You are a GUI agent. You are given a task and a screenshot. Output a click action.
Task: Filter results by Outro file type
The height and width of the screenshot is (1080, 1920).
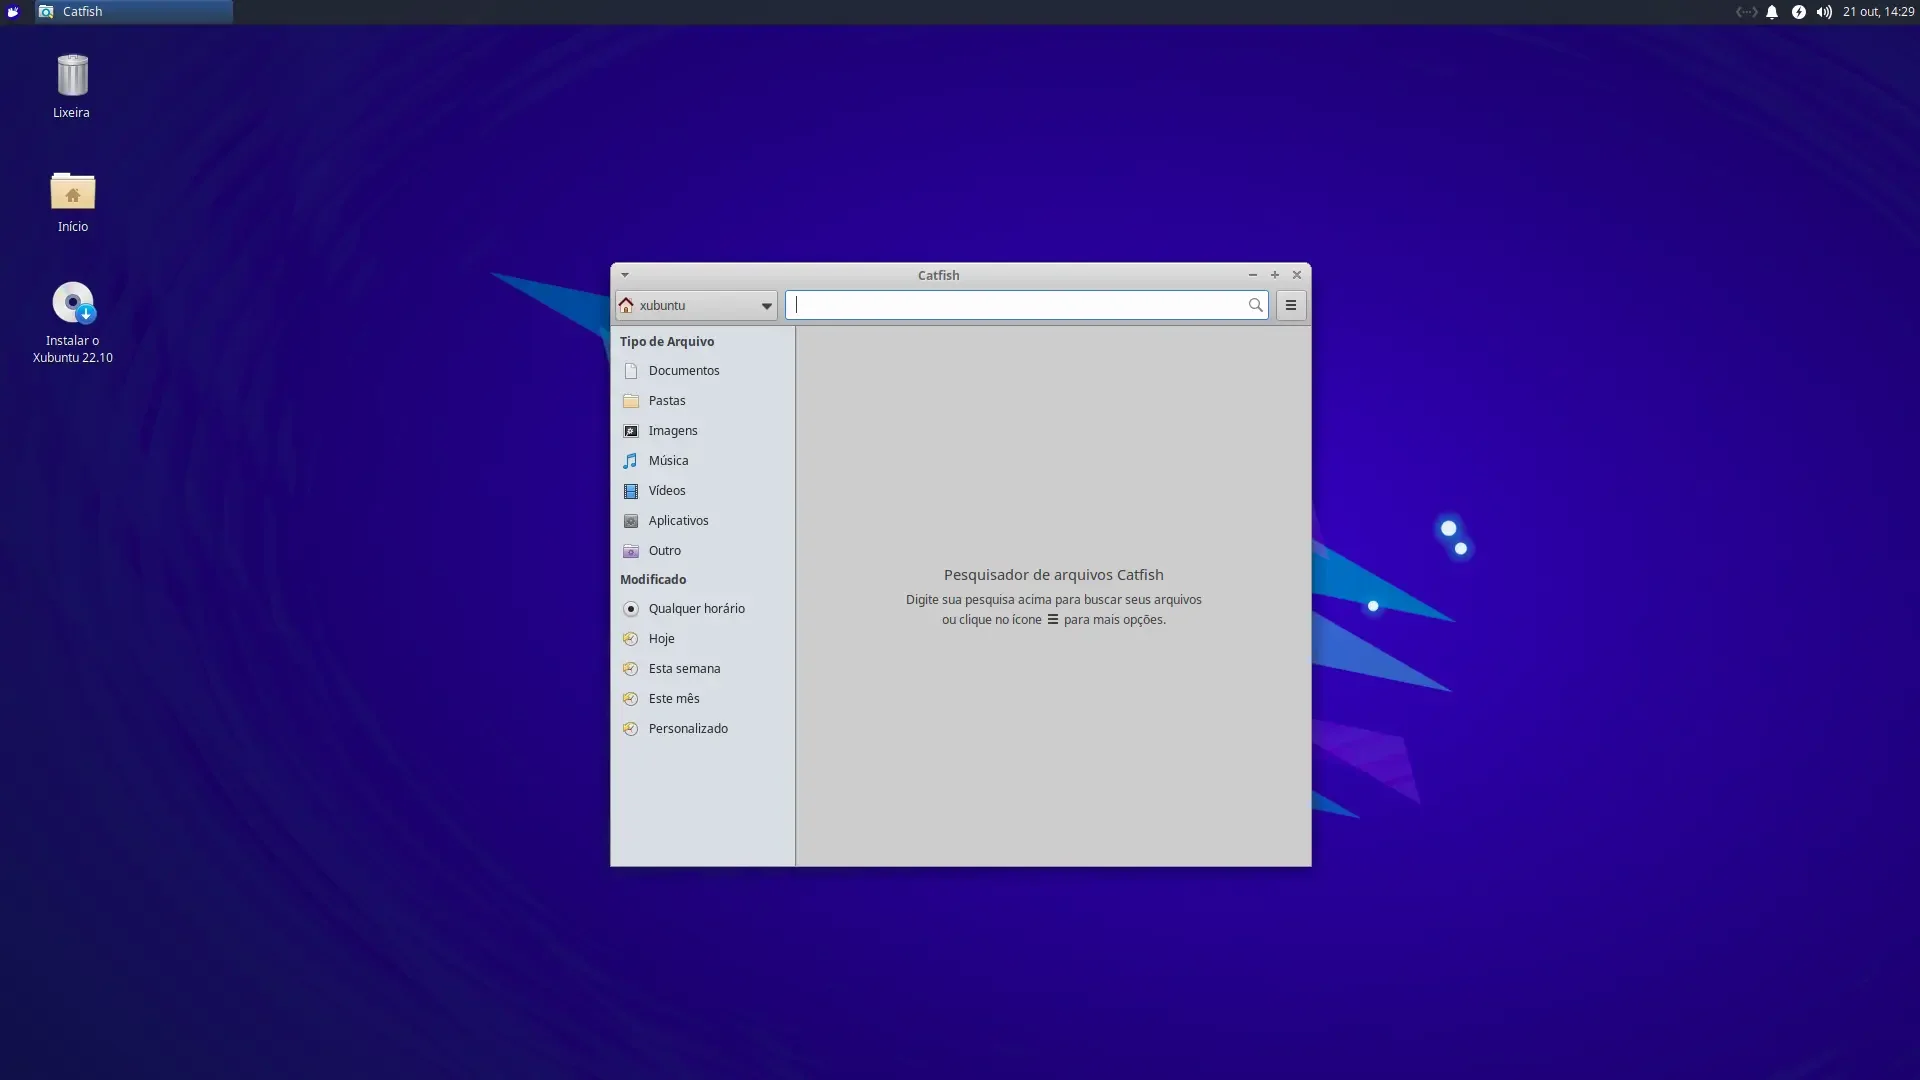pos(702,551)
